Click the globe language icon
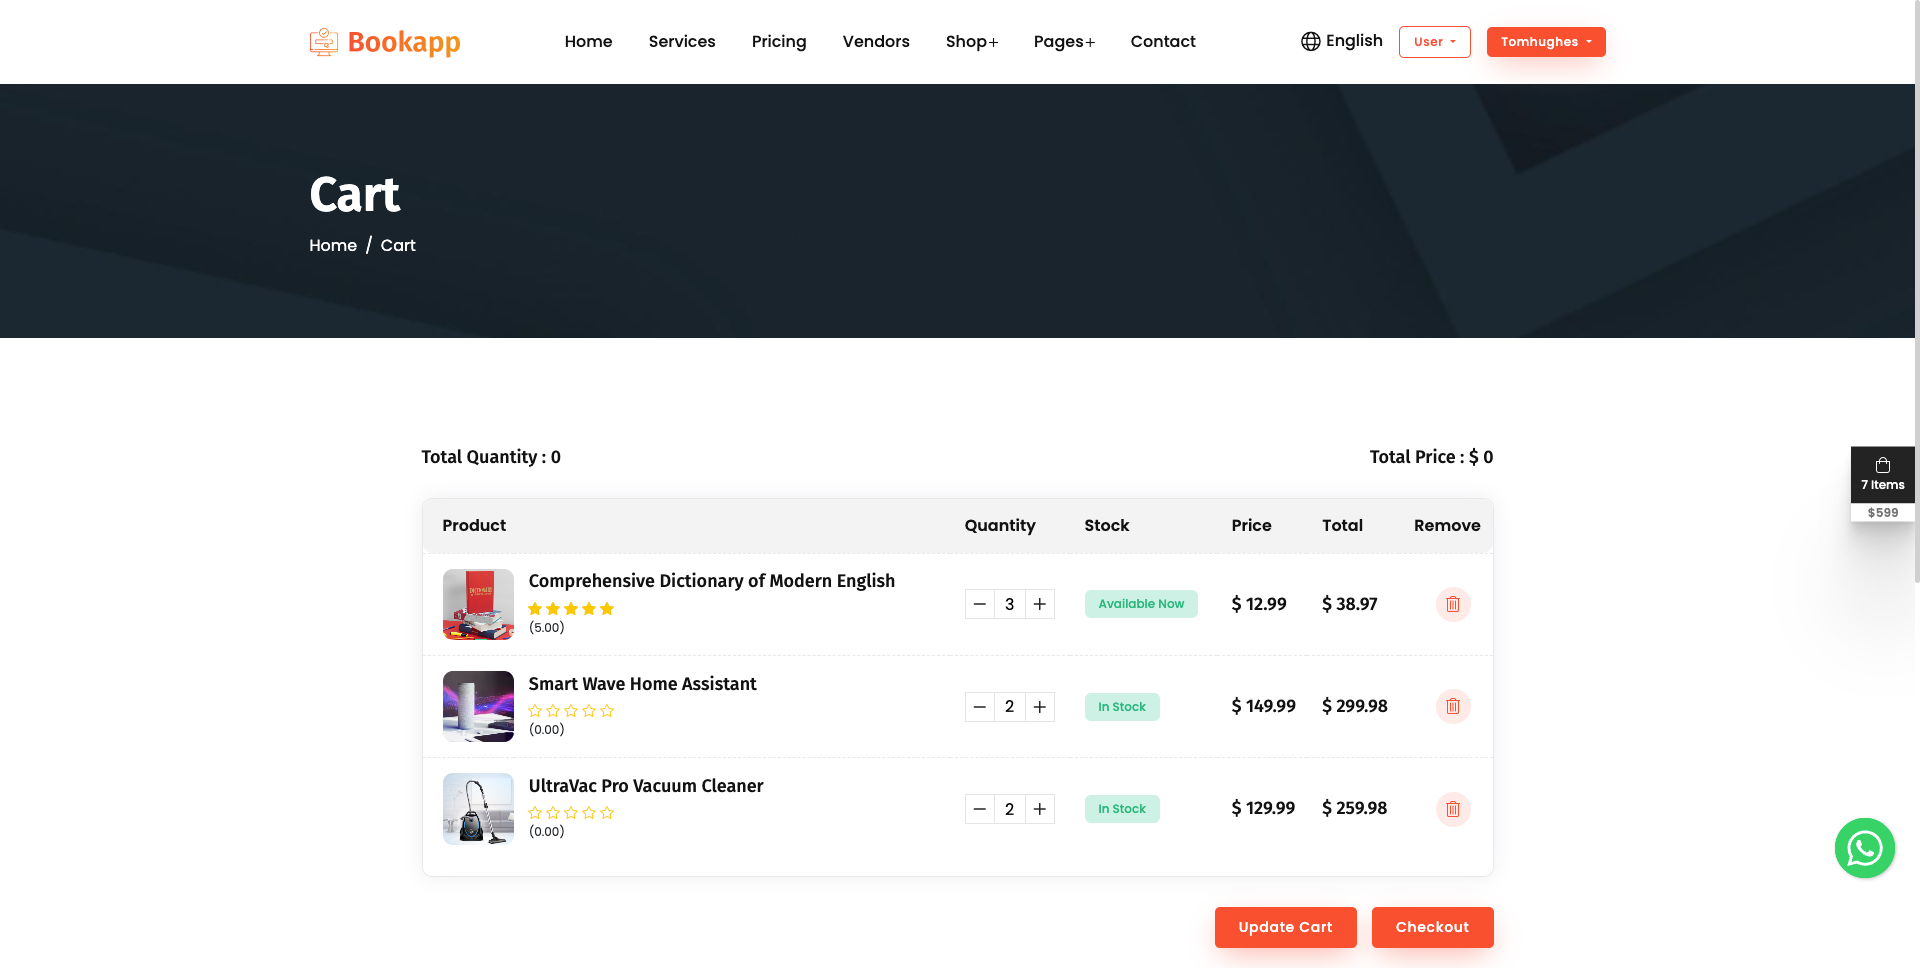This screenshot has width=1920, height=968. click(1308, 41)
